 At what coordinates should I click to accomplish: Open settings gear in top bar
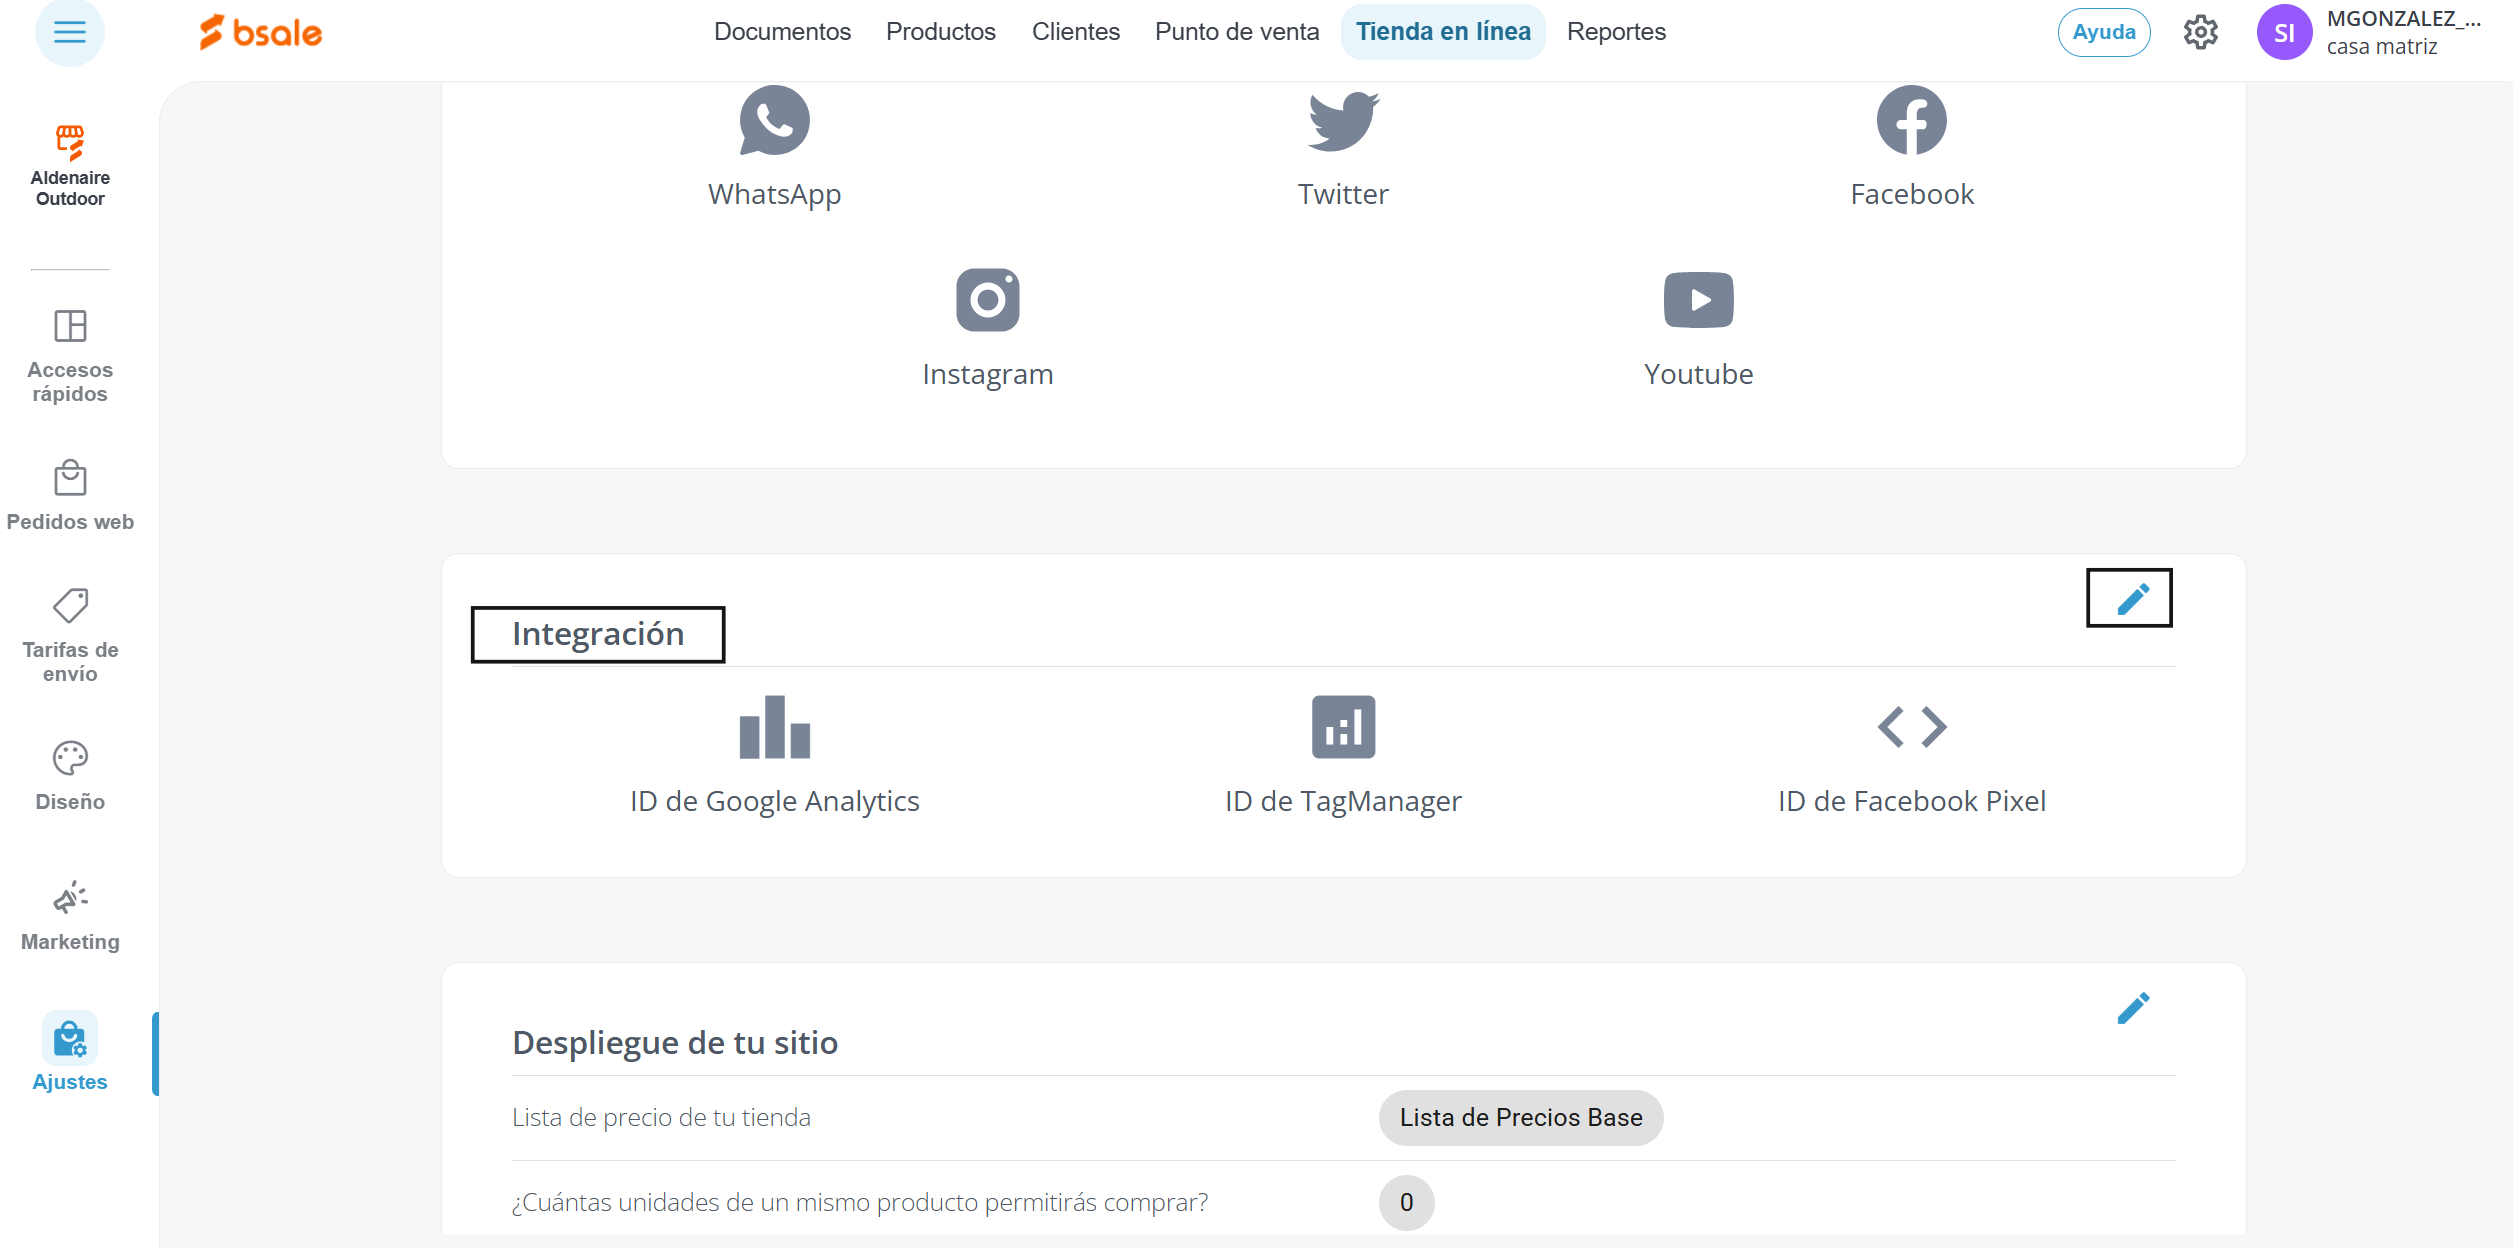click(2200, 32)
